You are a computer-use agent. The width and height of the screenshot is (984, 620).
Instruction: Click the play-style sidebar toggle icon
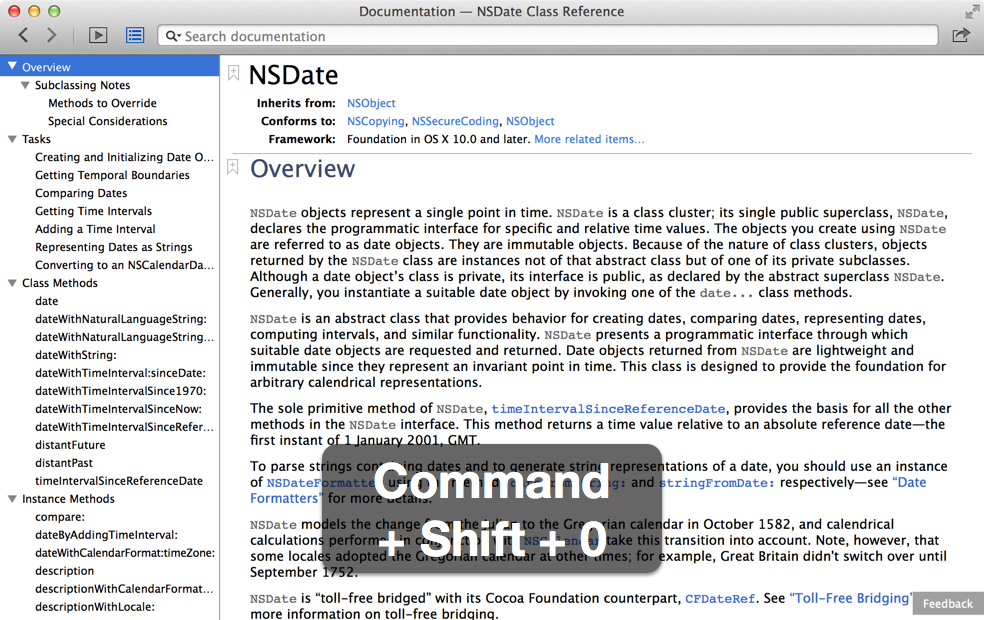point(98,36)
